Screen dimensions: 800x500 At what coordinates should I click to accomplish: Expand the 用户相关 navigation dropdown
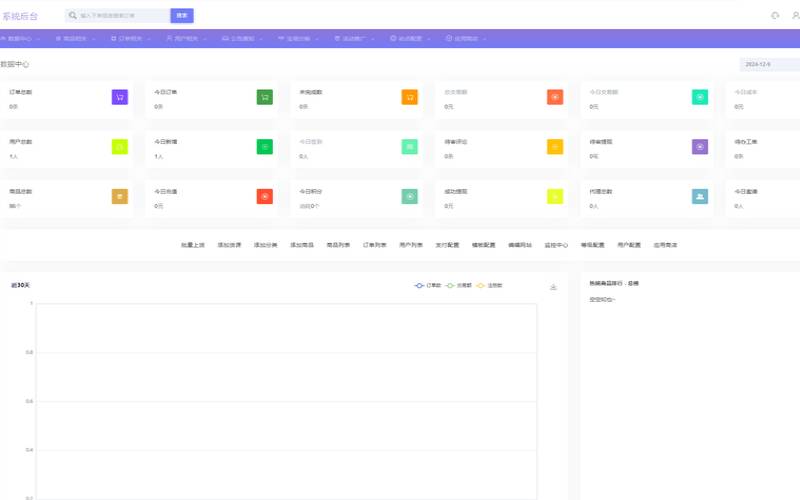pyautogui.click(x=184, y=39)
